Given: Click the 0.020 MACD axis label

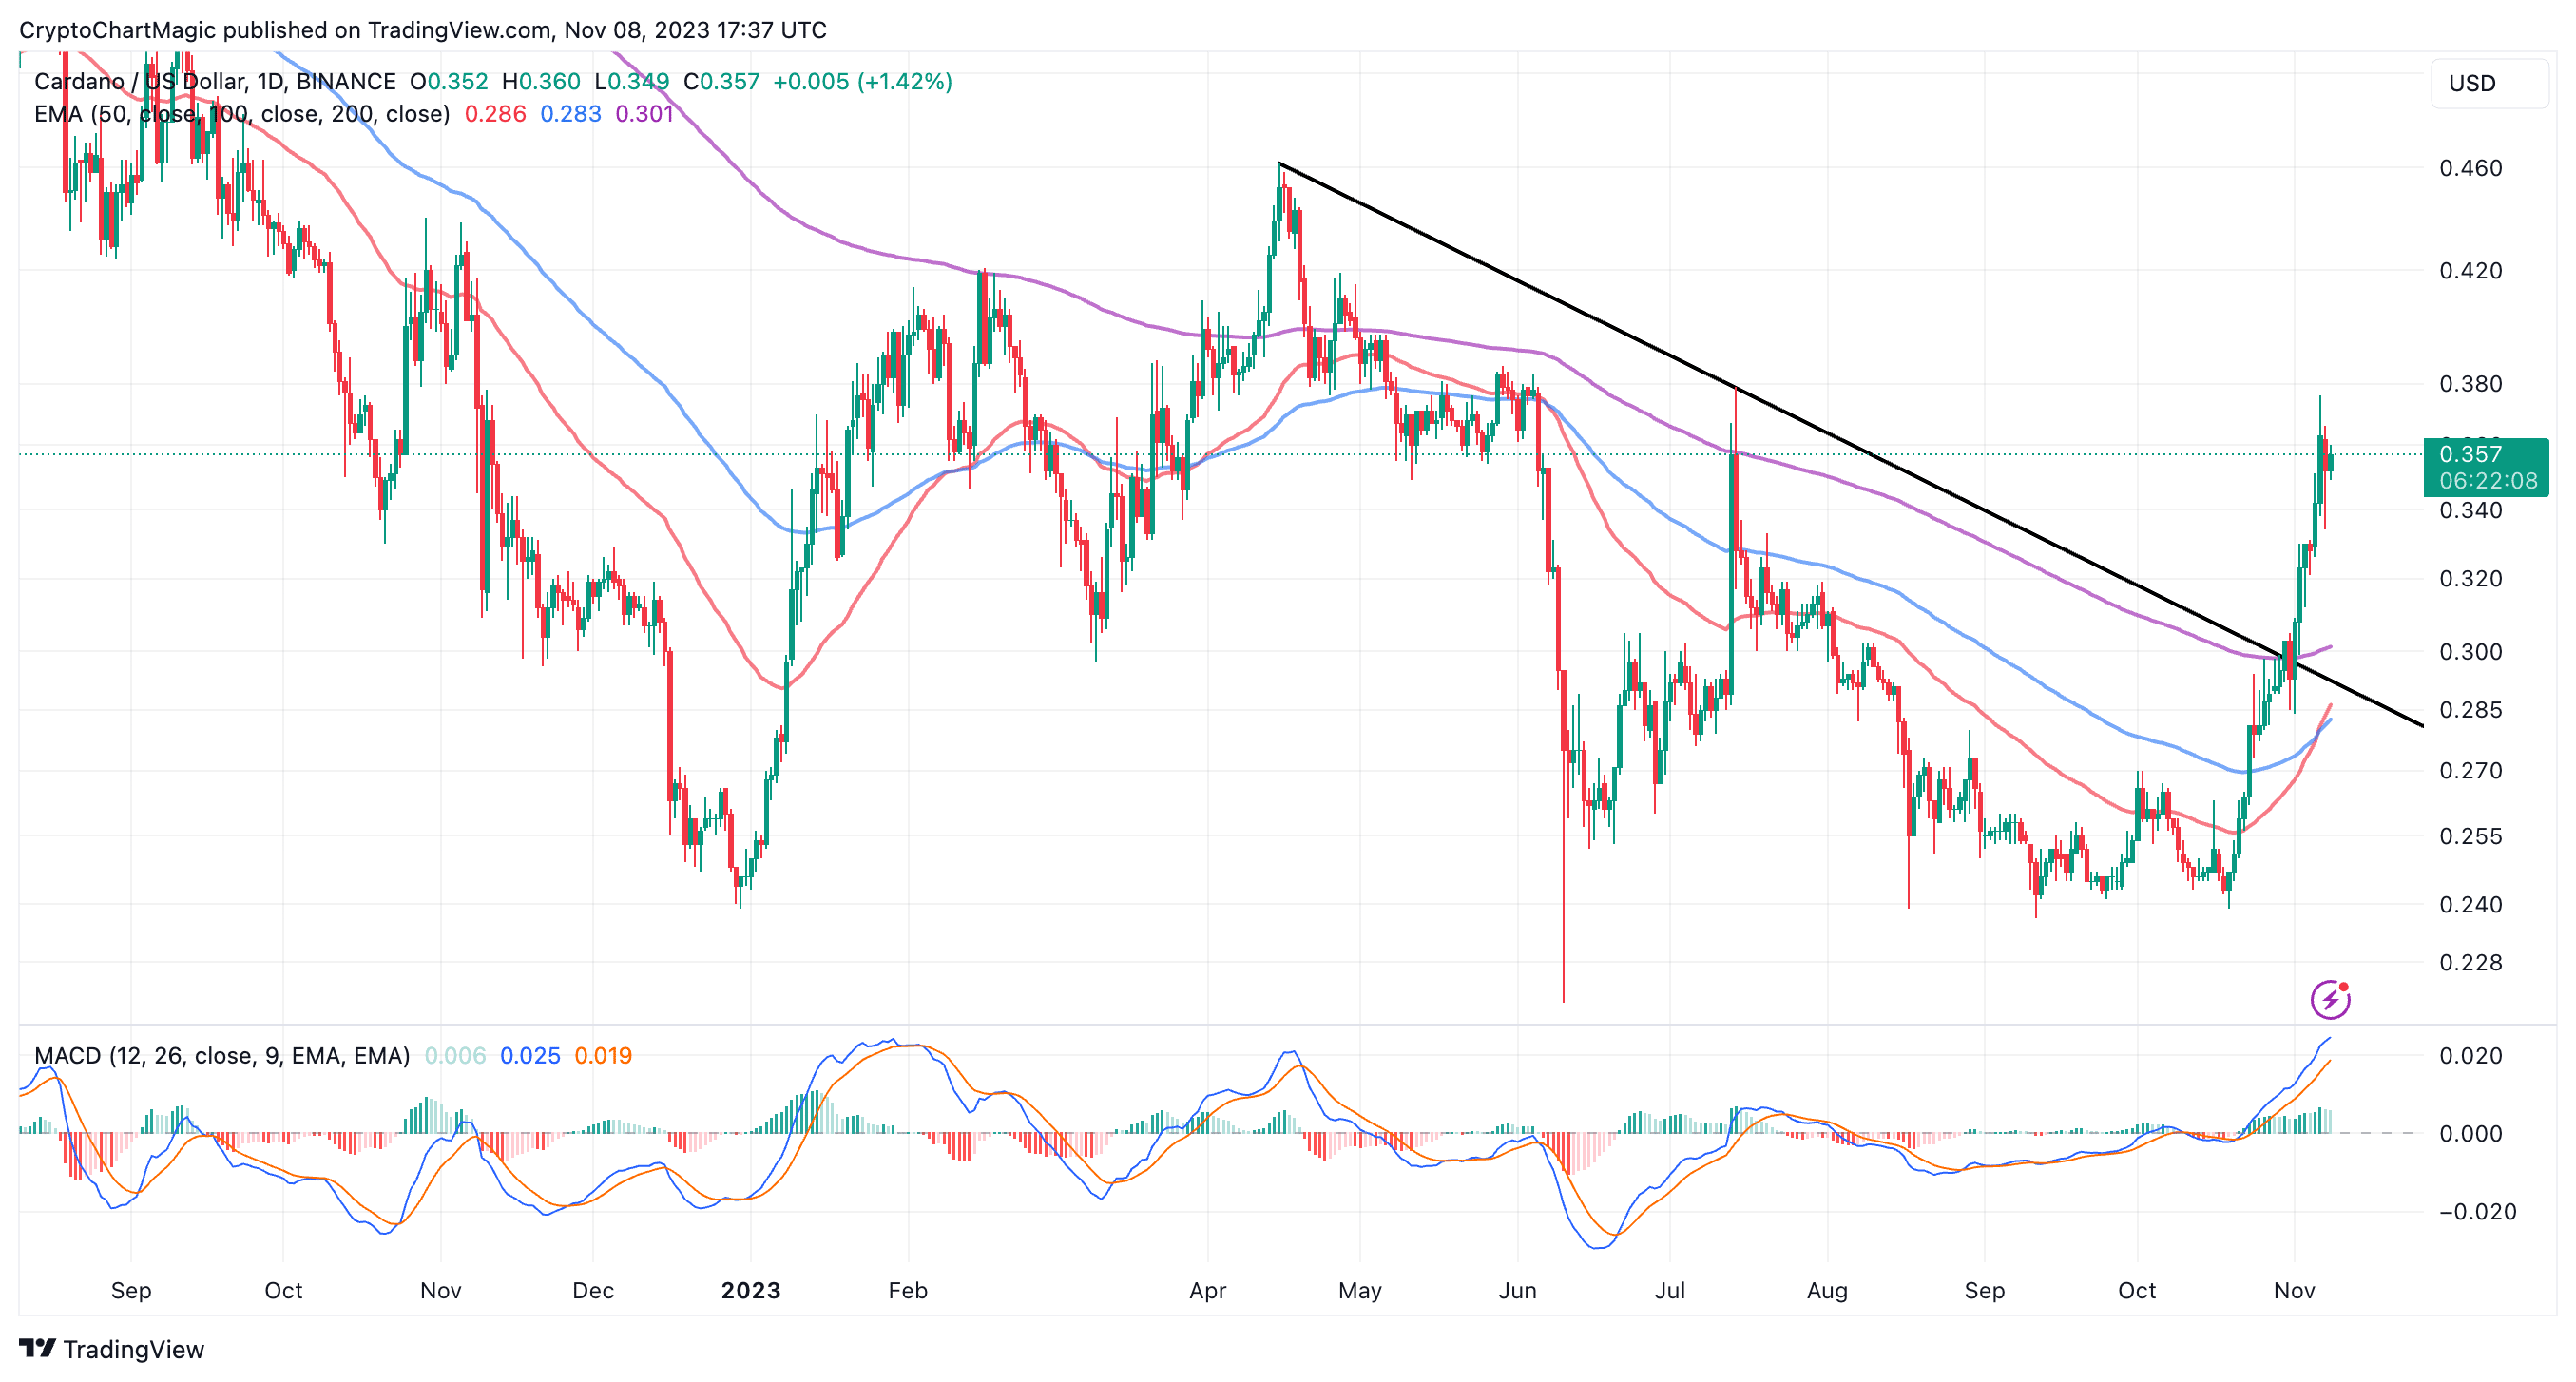Looking at the screenshot, I should 2470,1056.
